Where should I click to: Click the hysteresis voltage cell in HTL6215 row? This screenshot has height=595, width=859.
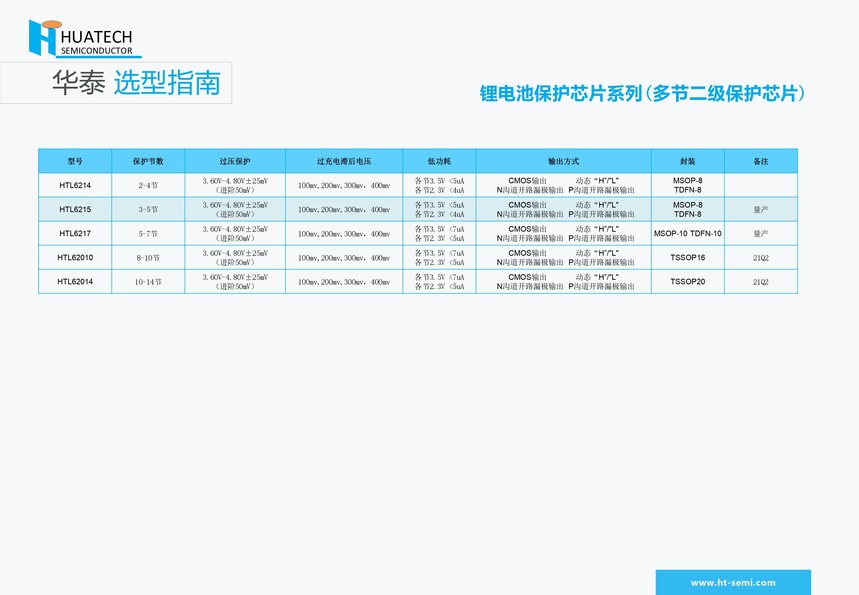344,209
